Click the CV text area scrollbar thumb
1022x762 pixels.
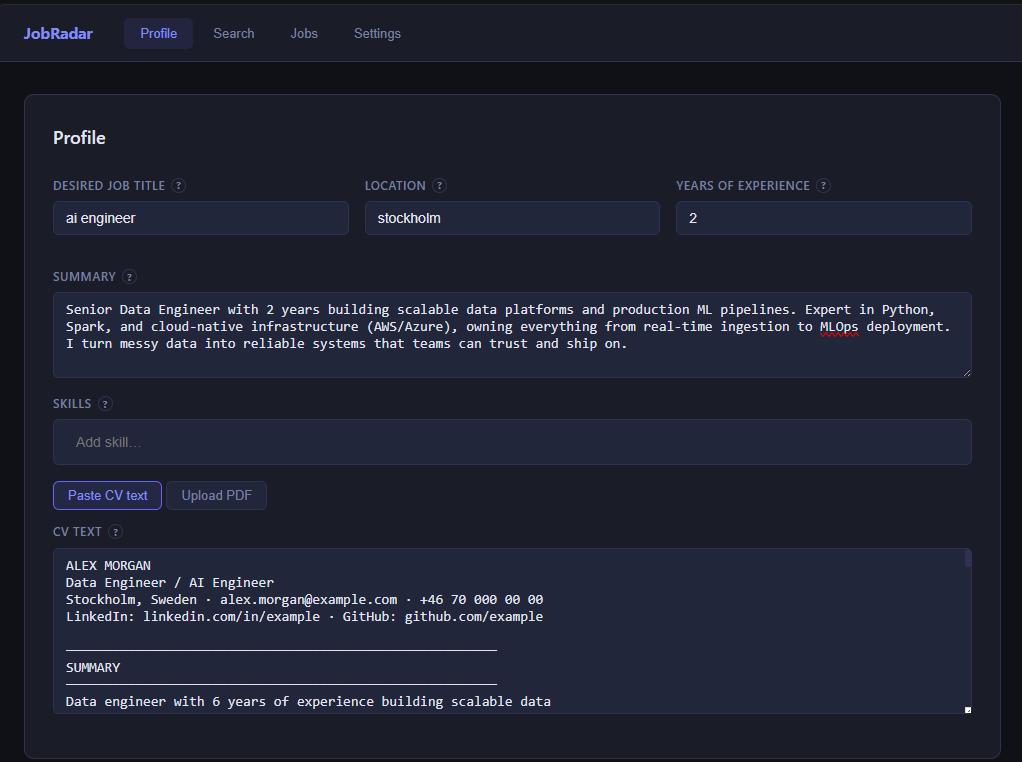(x=968, y=558)
